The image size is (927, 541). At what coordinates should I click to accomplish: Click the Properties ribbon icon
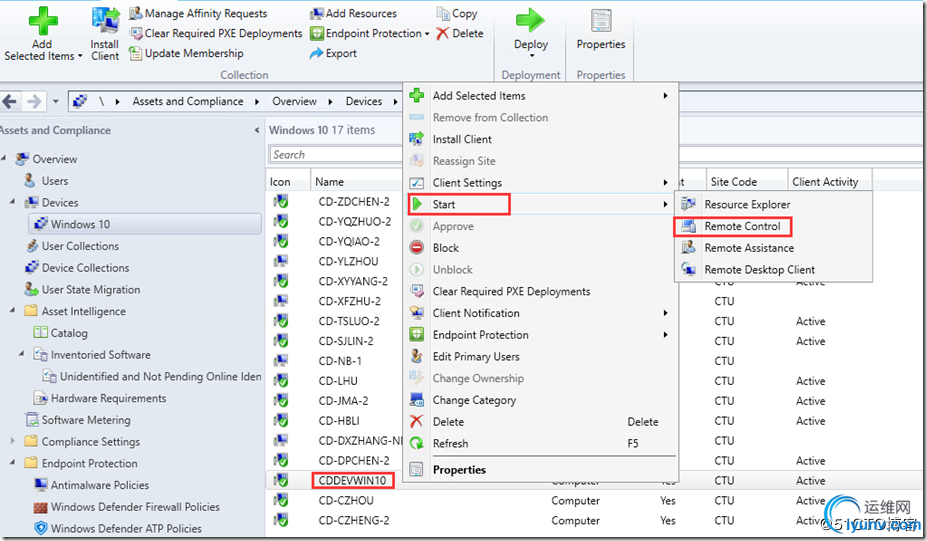tap(601, 21)
